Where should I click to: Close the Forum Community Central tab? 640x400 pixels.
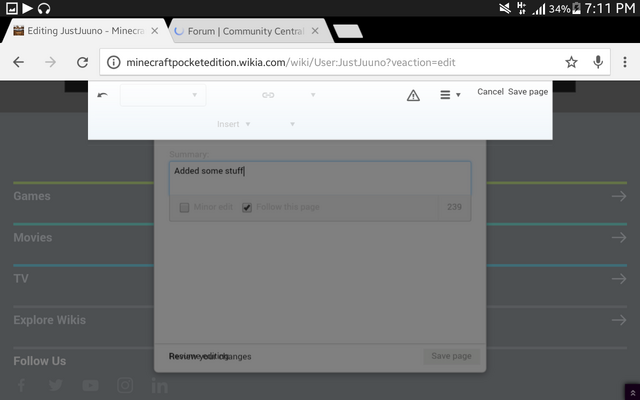pos(315,31)
